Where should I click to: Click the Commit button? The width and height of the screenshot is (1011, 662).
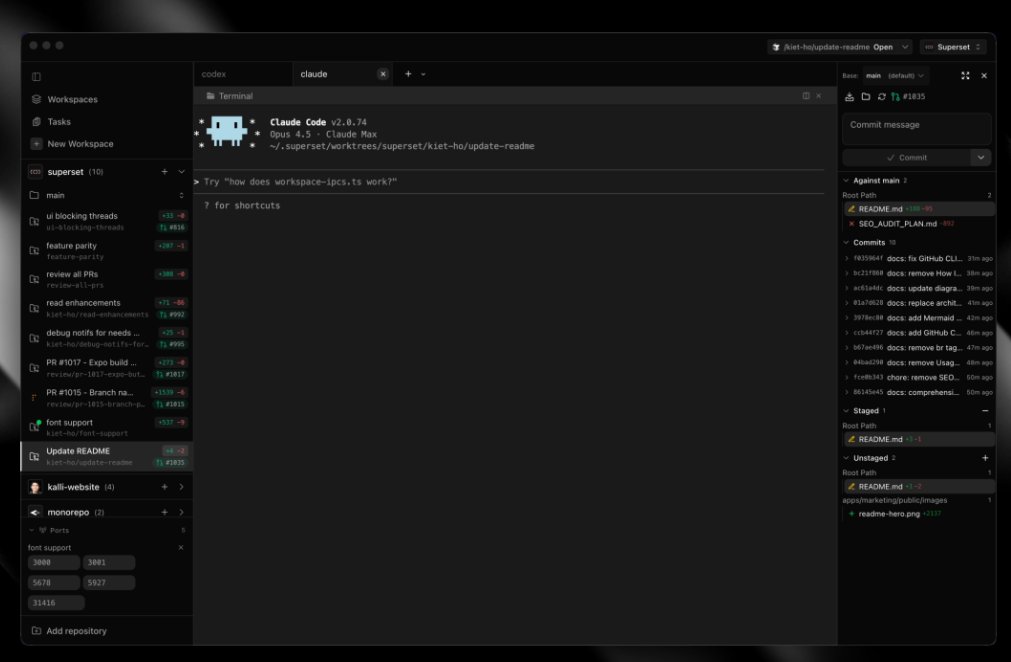(x=907, y=157)
